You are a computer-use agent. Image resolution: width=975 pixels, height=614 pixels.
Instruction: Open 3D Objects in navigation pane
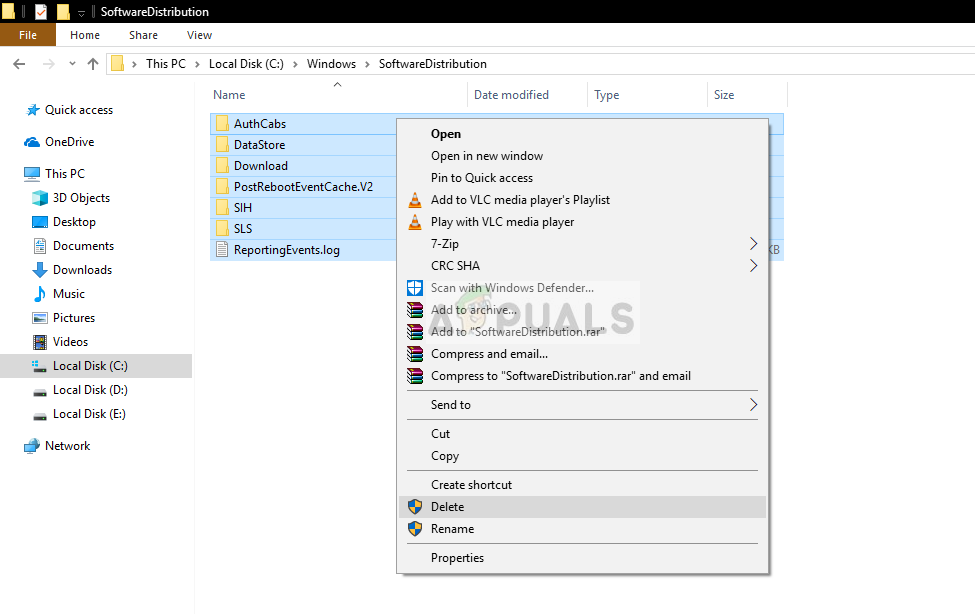coord(81,198)
